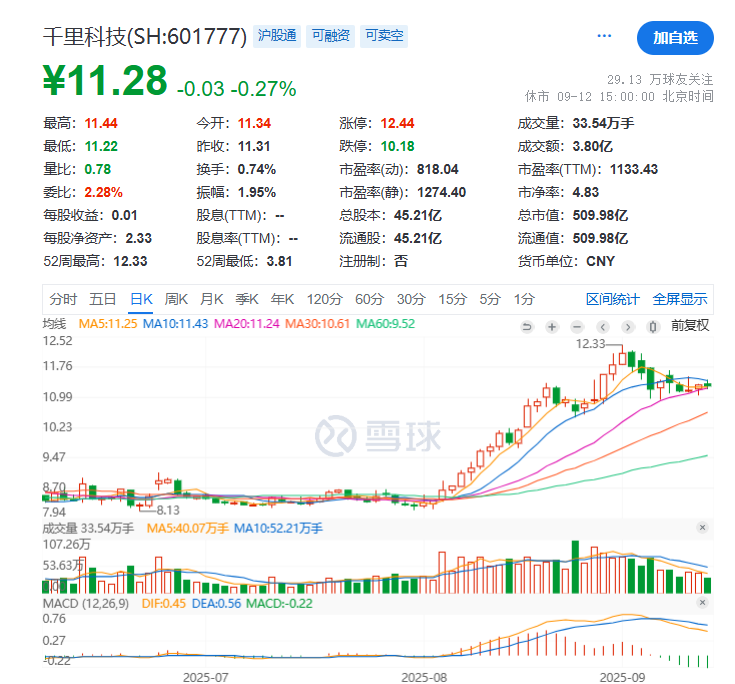735x684 pixels.
Task: Select the 季K chart tab
Action: pyautogui.click(x=247, y=299)
